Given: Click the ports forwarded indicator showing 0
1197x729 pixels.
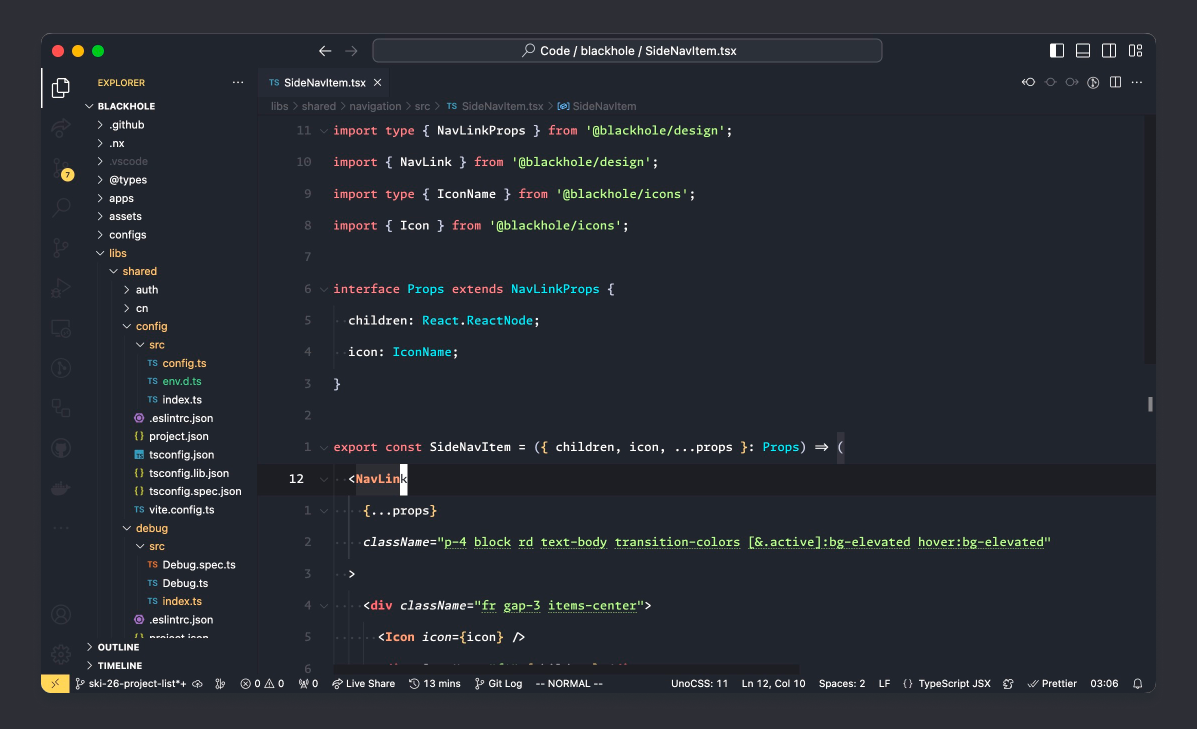Looking at the screenshot, I should 308,684.
